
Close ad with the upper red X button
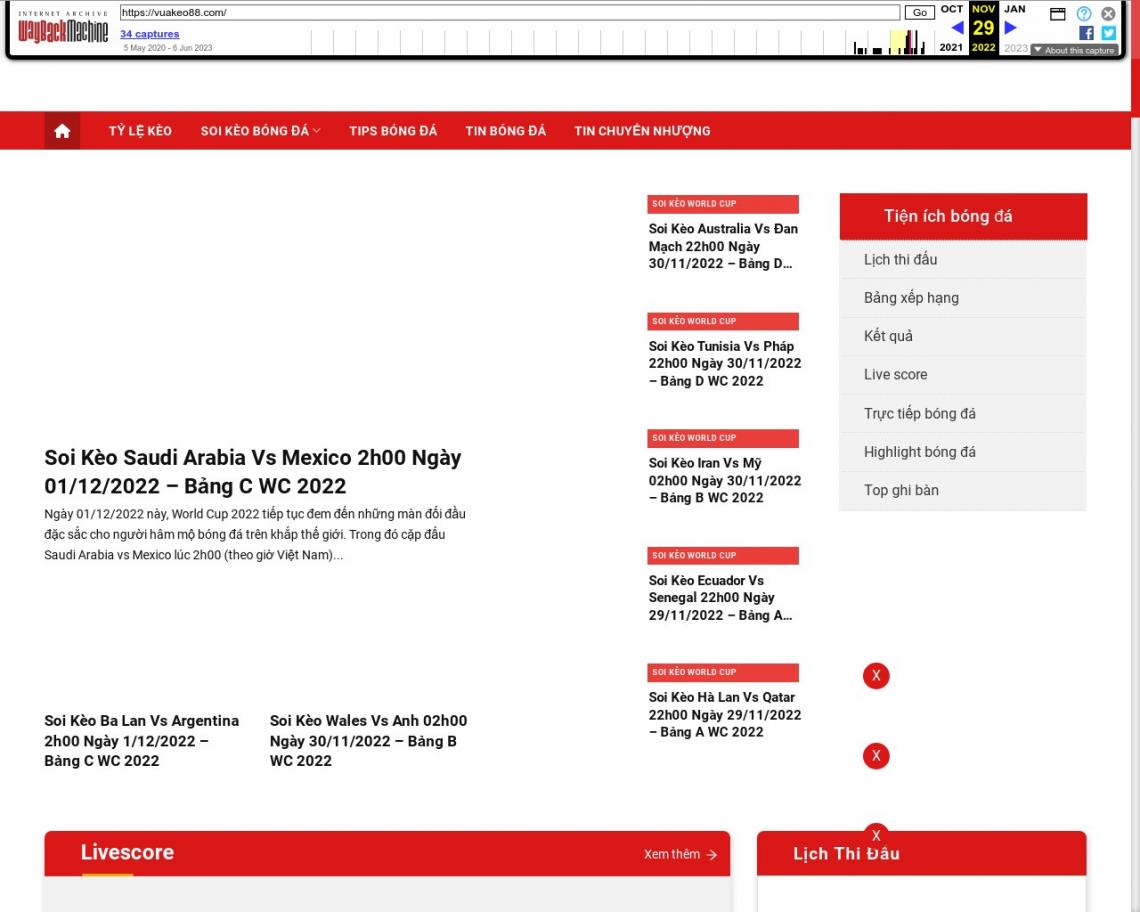876,676
